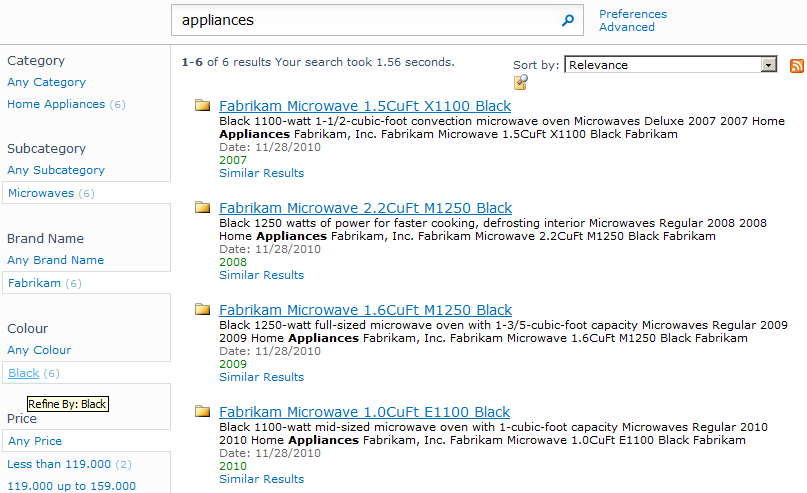Click the 'Sort by:' label
Viewport: 807px width, 493px height.
coord(536,65)
